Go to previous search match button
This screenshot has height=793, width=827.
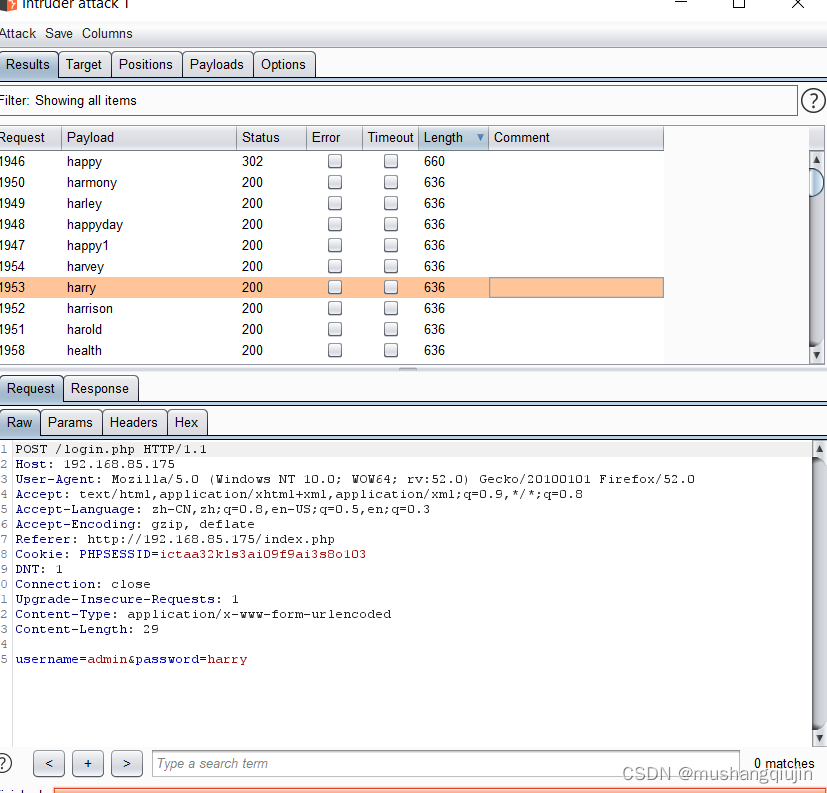(x=49, y=763)
